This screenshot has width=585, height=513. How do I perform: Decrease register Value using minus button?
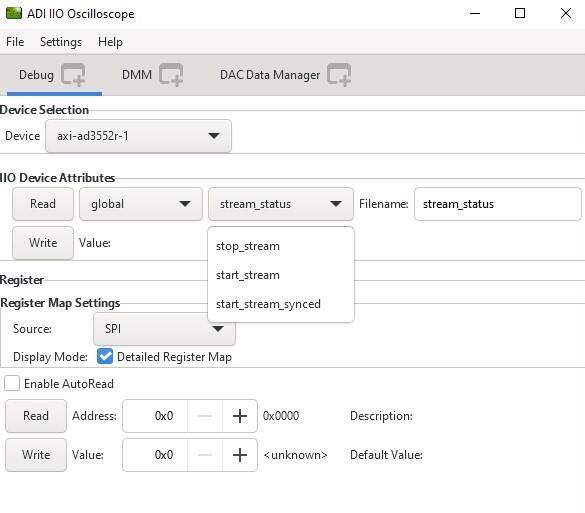[205, 455]
